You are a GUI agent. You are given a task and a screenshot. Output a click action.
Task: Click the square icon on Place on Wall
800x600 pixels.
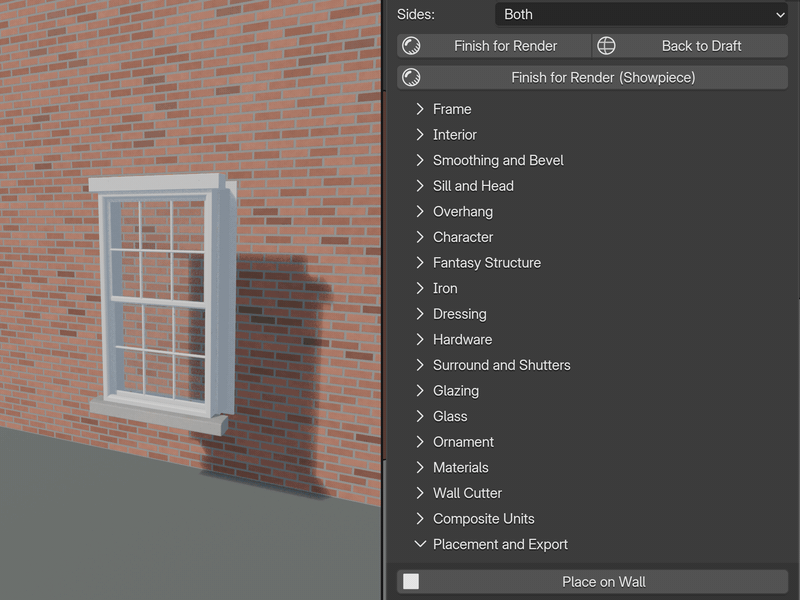[411, 582]
